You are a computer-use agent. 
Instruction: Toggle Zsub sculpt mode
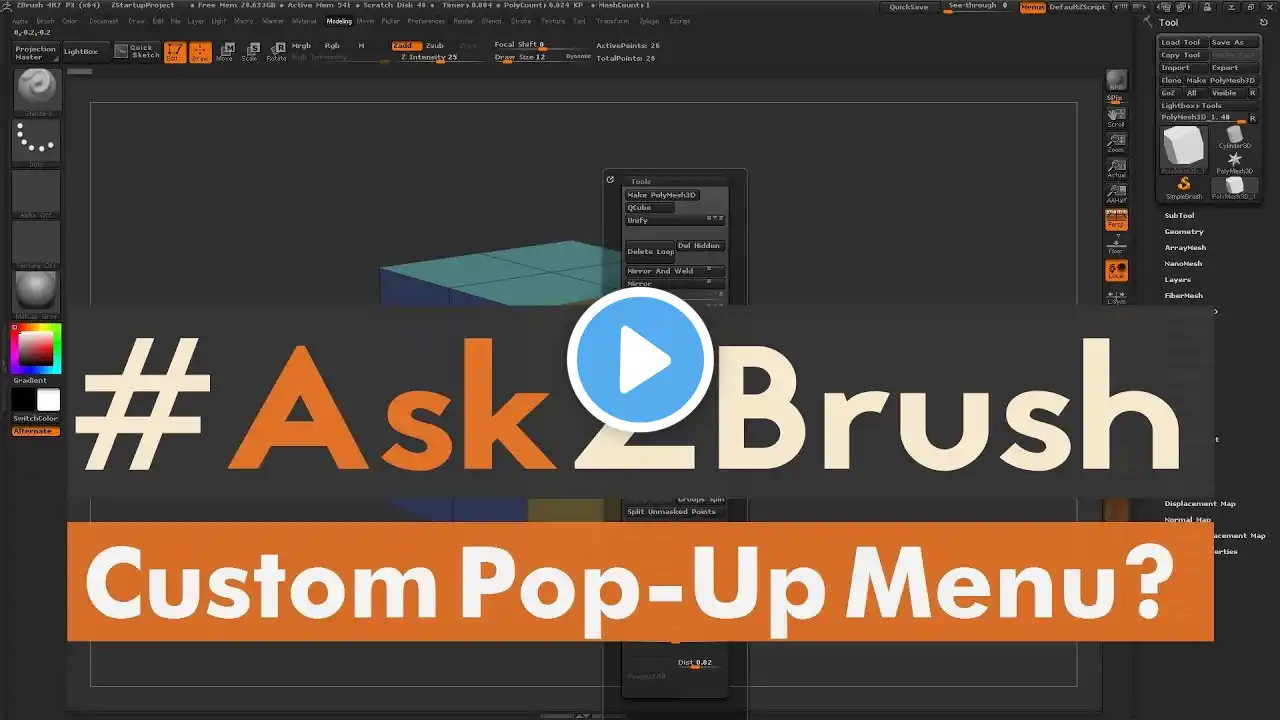(435, 46)
